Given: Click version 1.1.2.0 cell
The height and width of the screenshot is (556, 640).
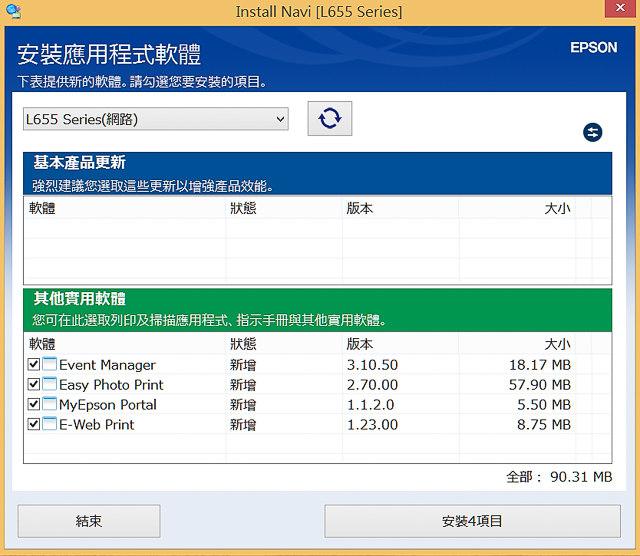Looking at the screenshot, I should (370, 405).
